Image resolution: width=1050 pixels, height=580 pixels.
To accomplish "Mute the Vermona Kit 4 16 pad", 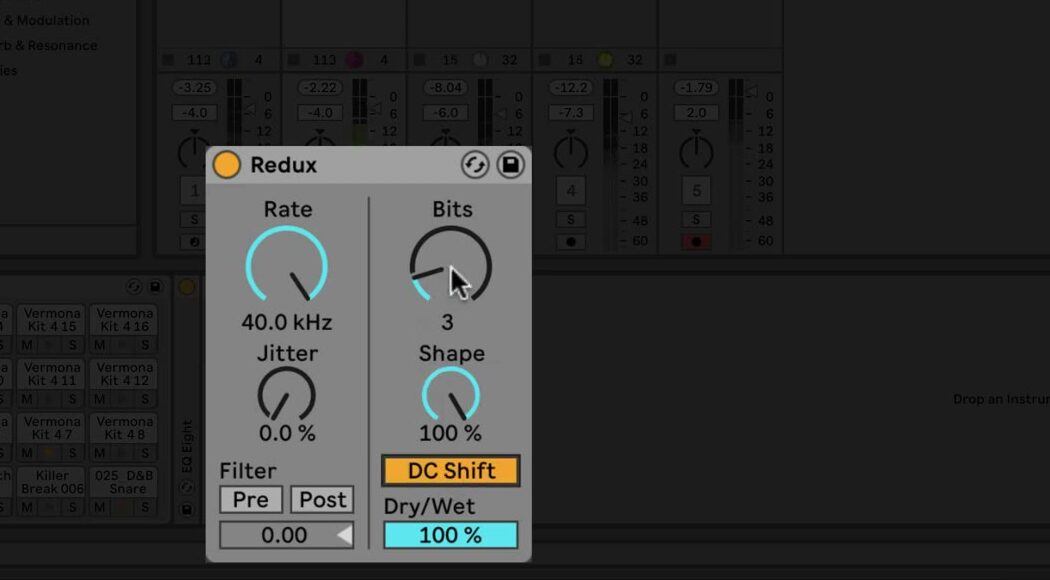I will point(99,345).
